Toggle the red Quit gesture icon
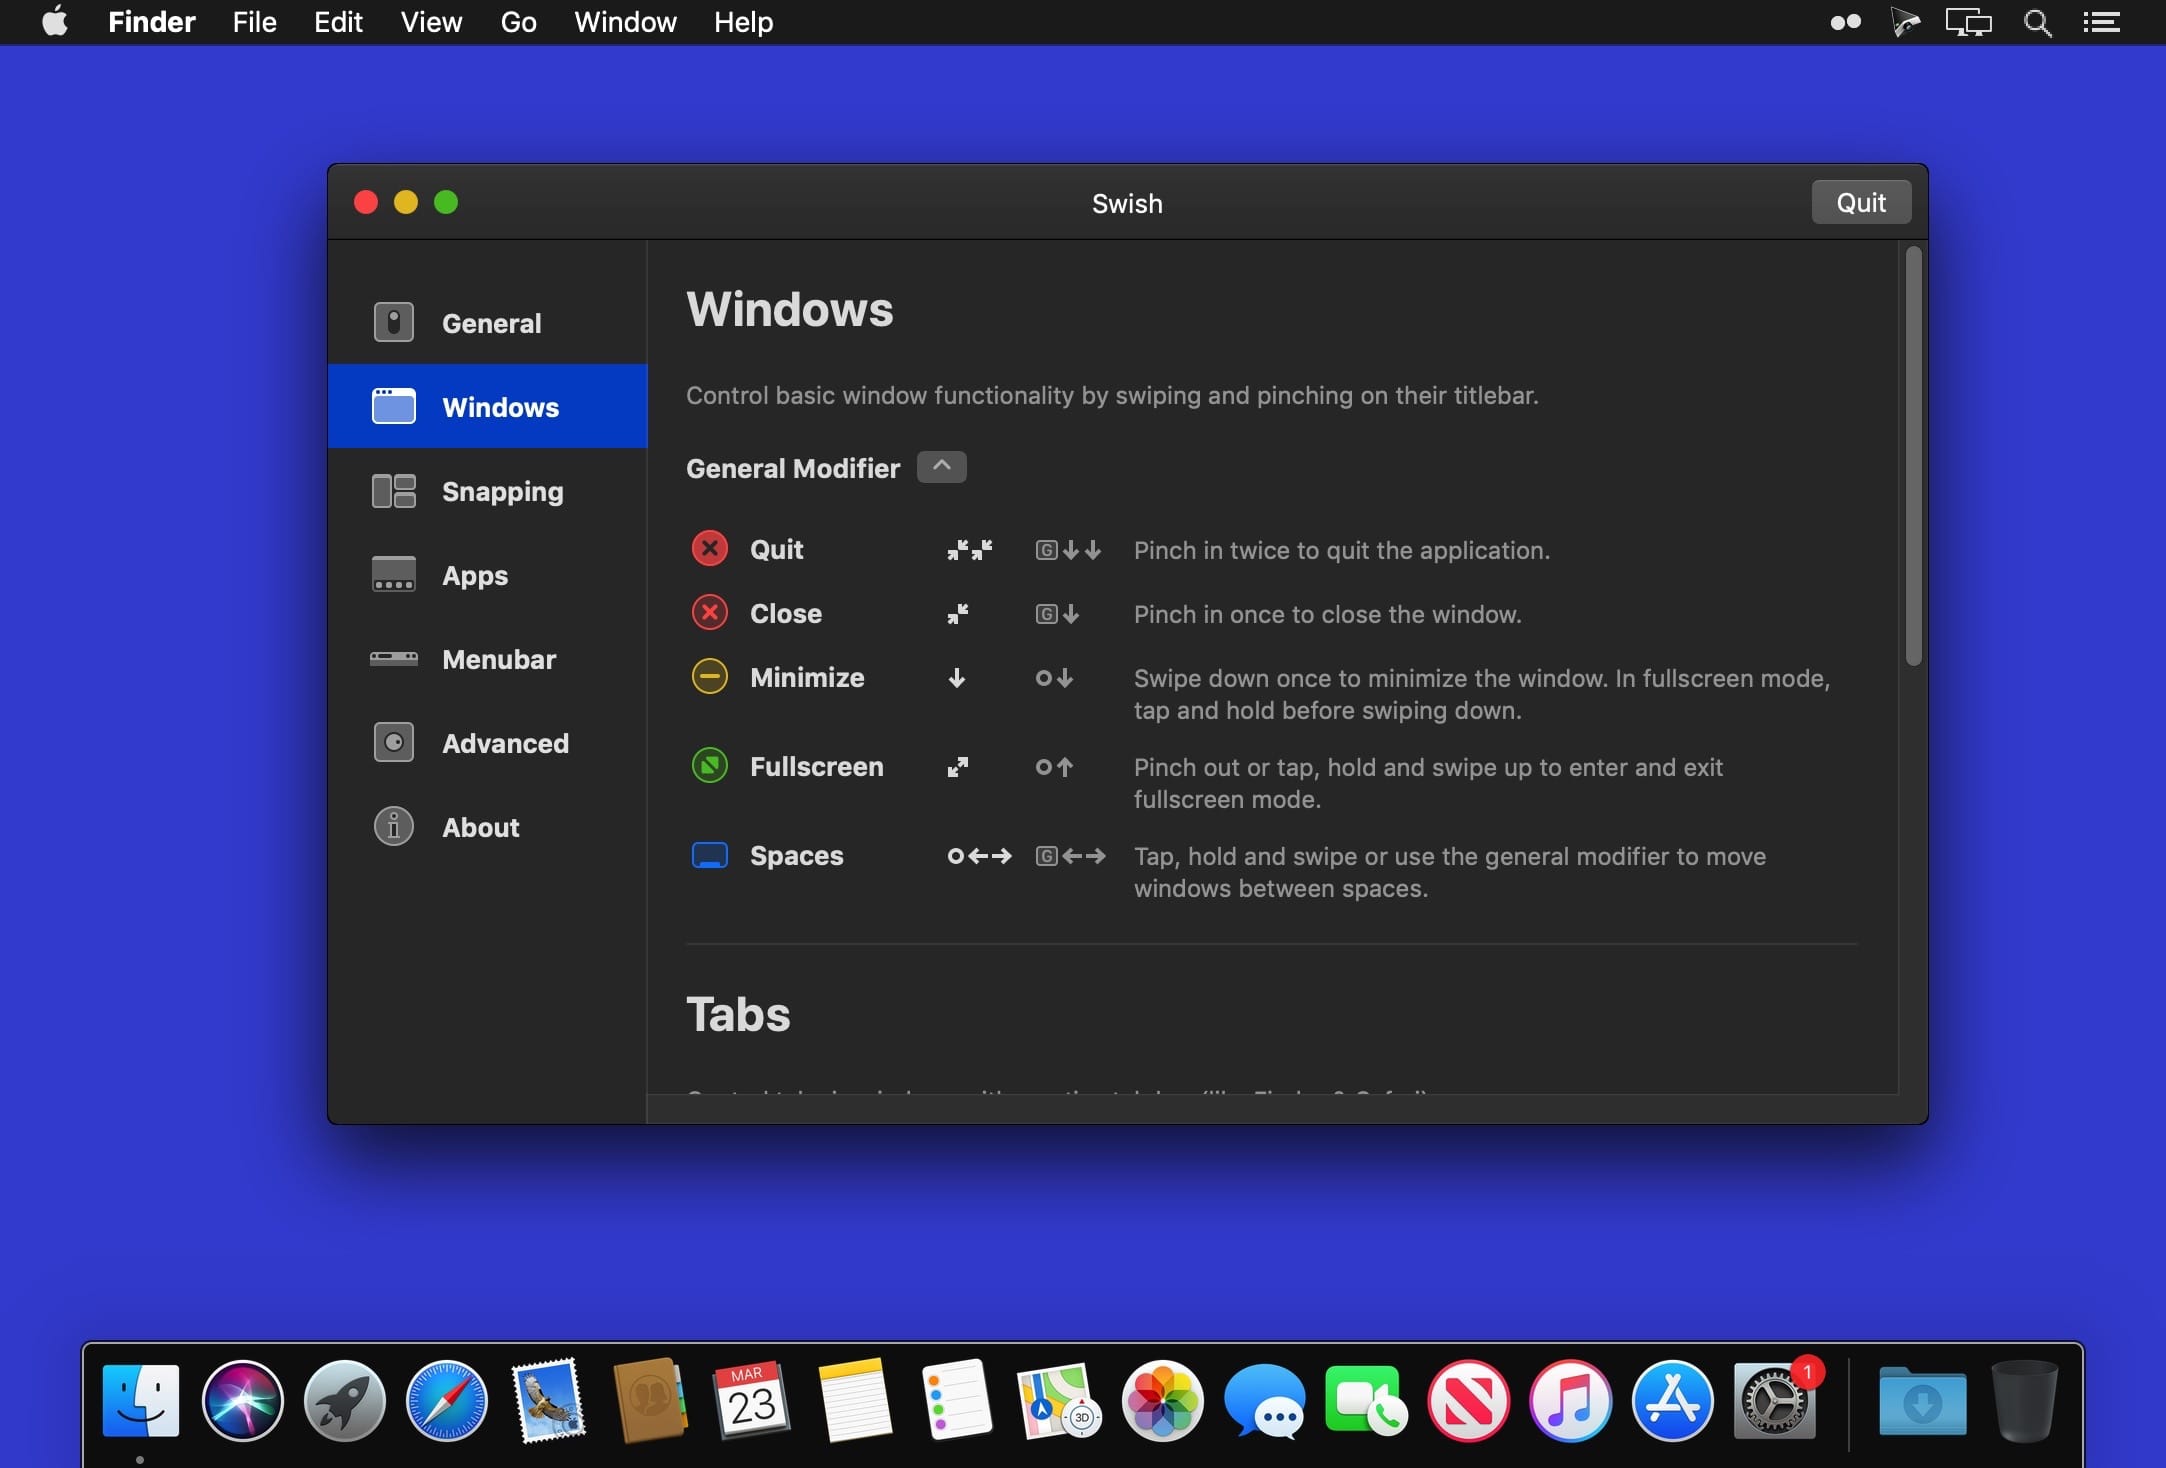This screenshot has height=1468, width=2166. point(710,549)
